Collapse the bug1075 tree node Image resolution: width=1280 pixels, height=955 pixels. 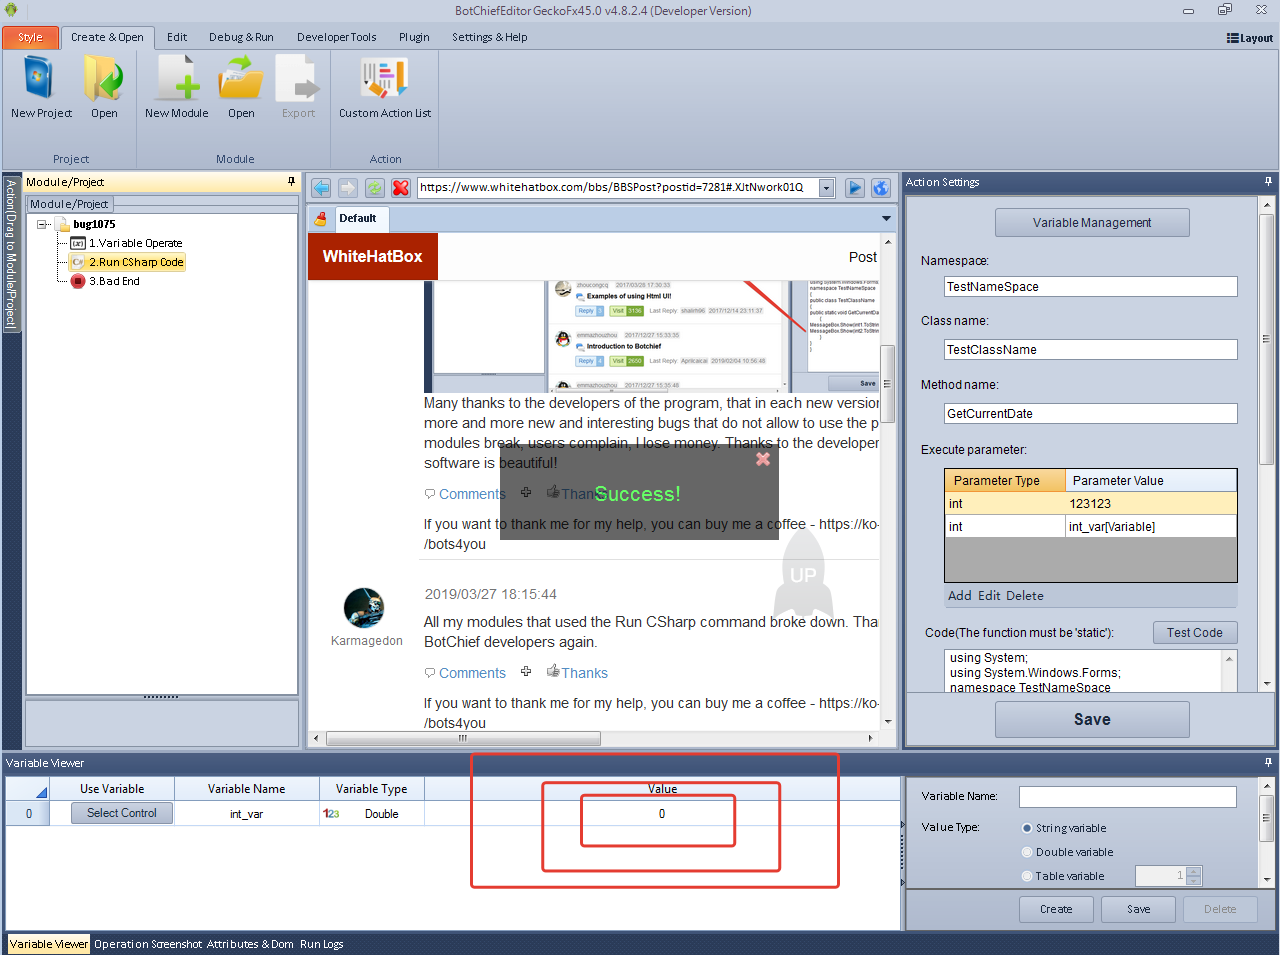pyautogui.click(x=43, y=224)
